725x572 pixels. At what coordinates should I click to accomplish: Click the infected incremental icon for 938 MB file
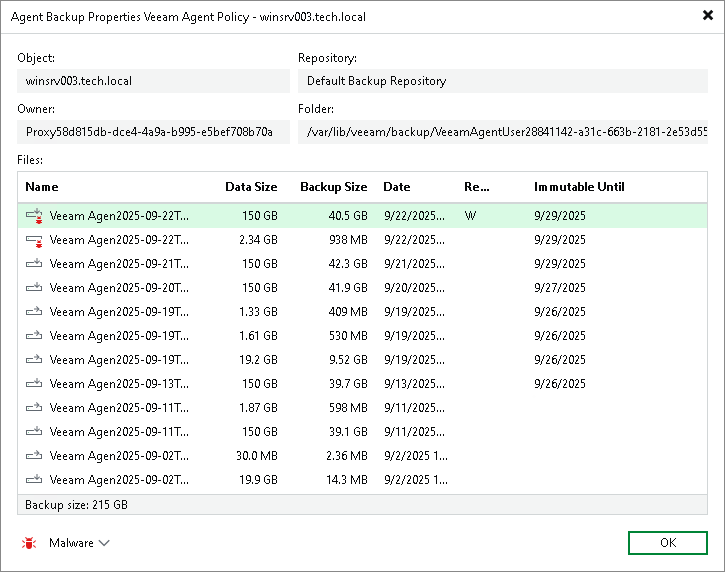(34, 240)
